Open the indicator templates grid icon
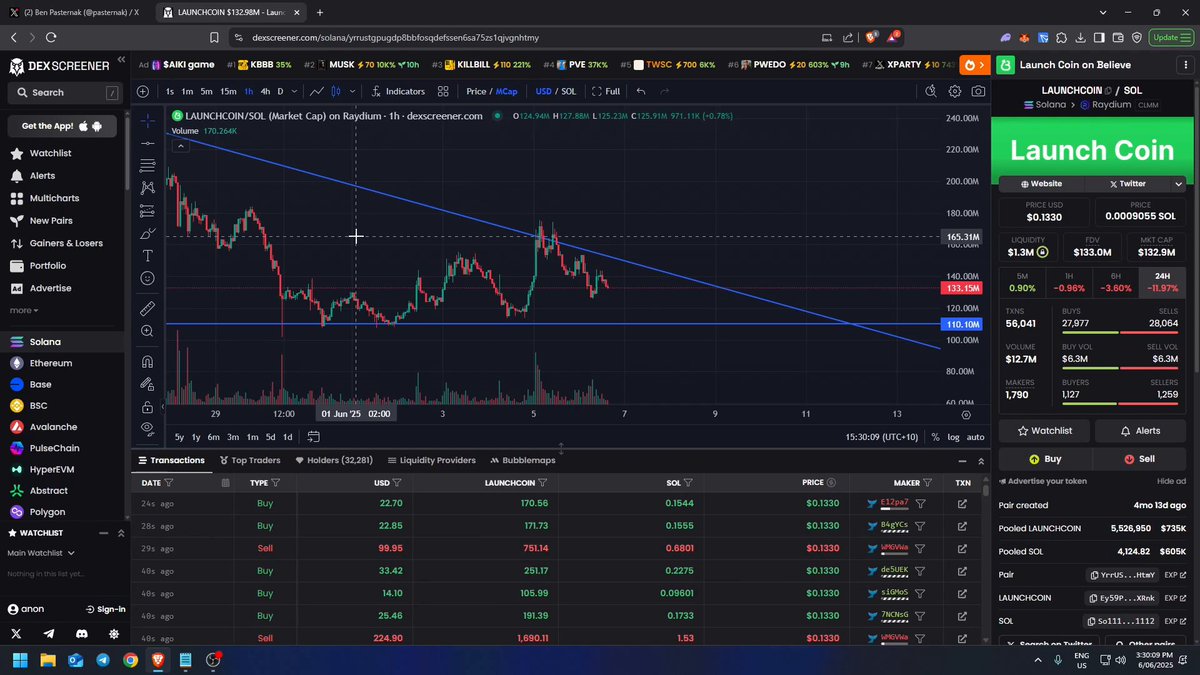Screen dimensions: 1200x675 tap(443, 91)
